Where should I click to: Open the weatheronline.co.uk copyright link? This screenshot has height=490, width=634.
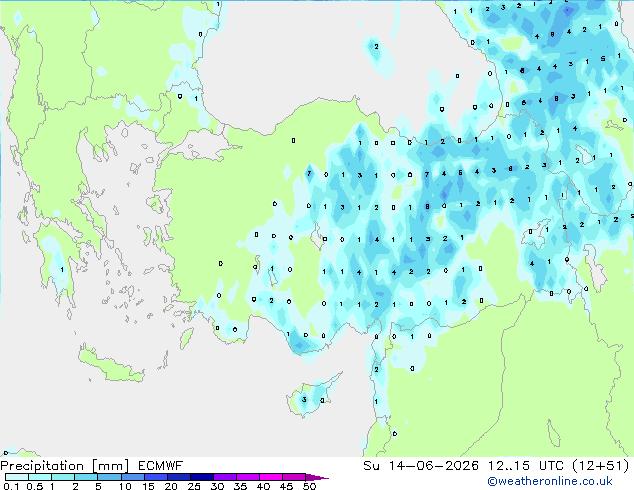coord(549,481)
